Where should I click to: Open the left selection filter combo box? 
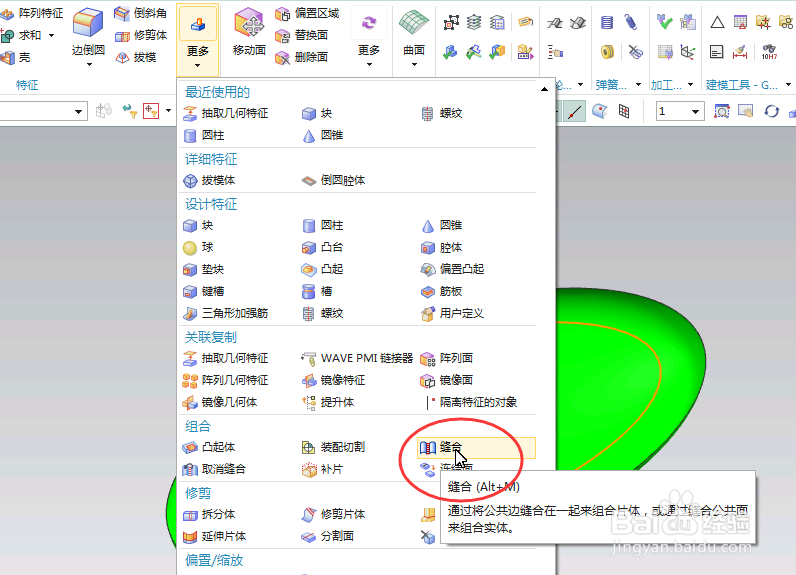click(x=43, y=111)
